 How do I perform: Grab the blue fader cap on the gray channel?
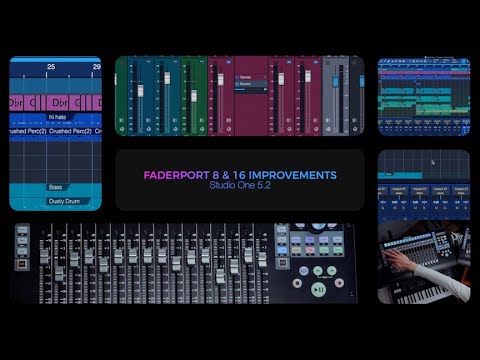[335, 81]
